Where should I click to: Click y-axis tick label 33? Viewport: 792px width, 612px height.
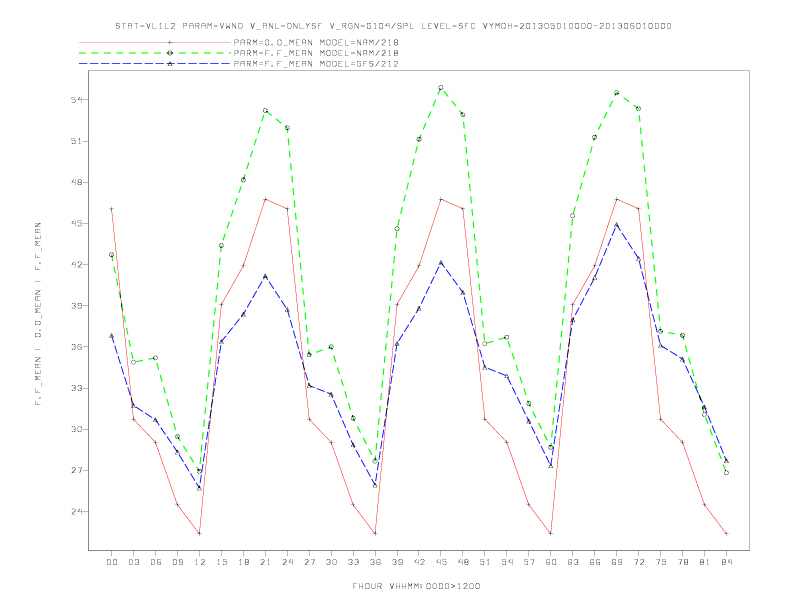76,388
